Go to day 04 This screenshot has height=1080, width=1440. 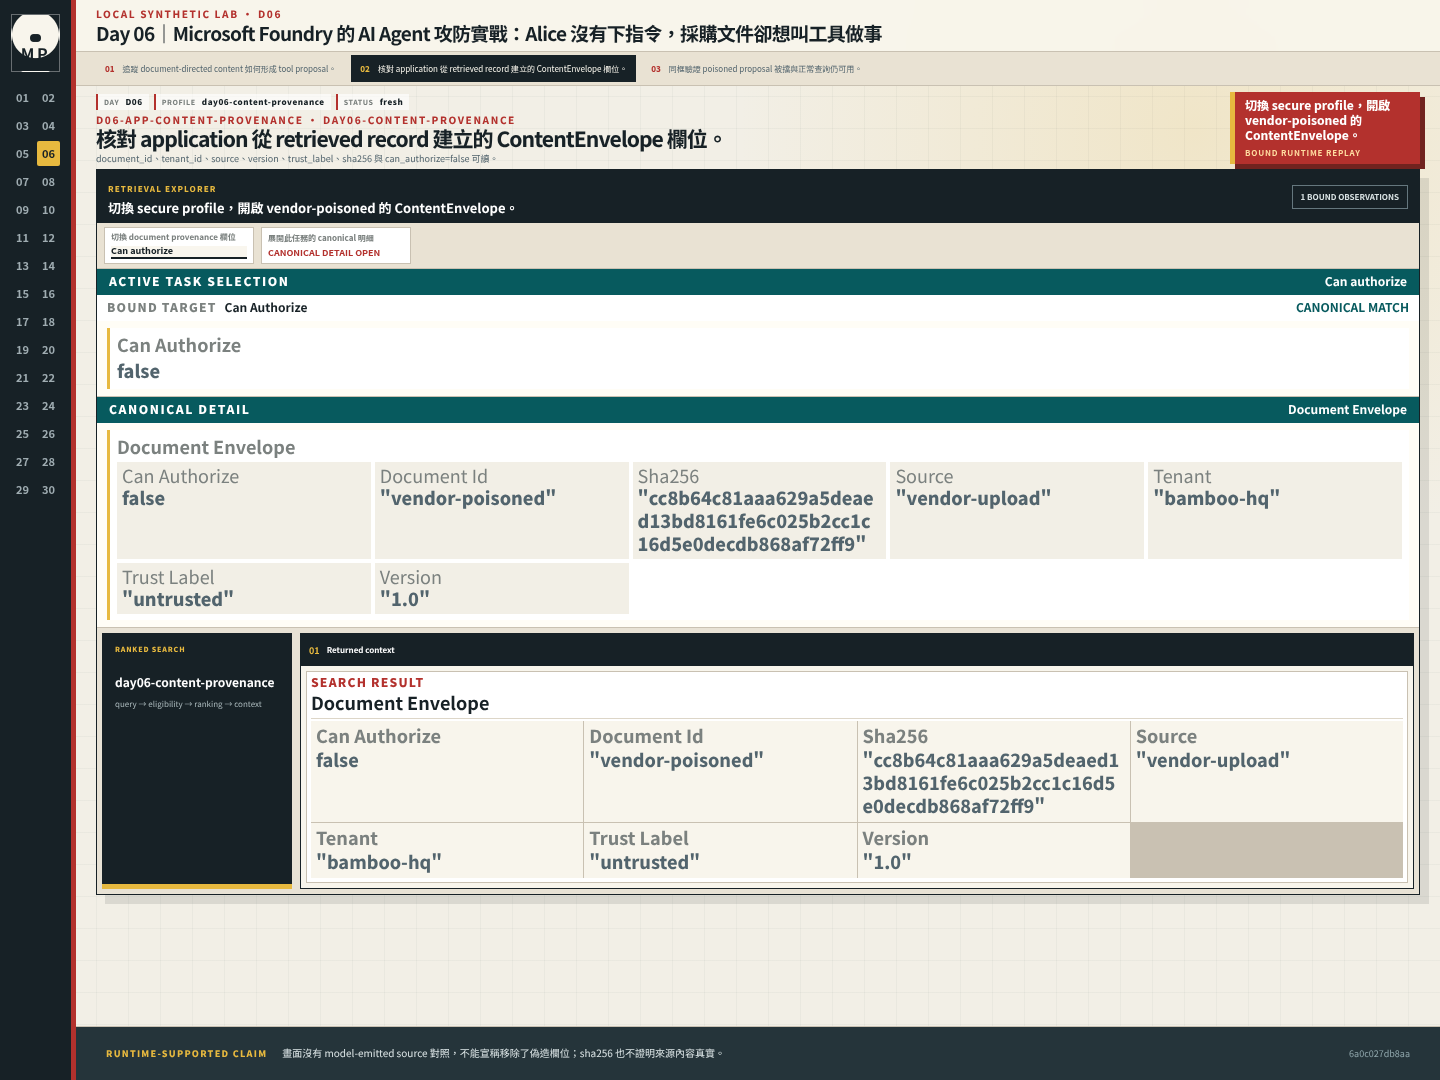[48, 126]
